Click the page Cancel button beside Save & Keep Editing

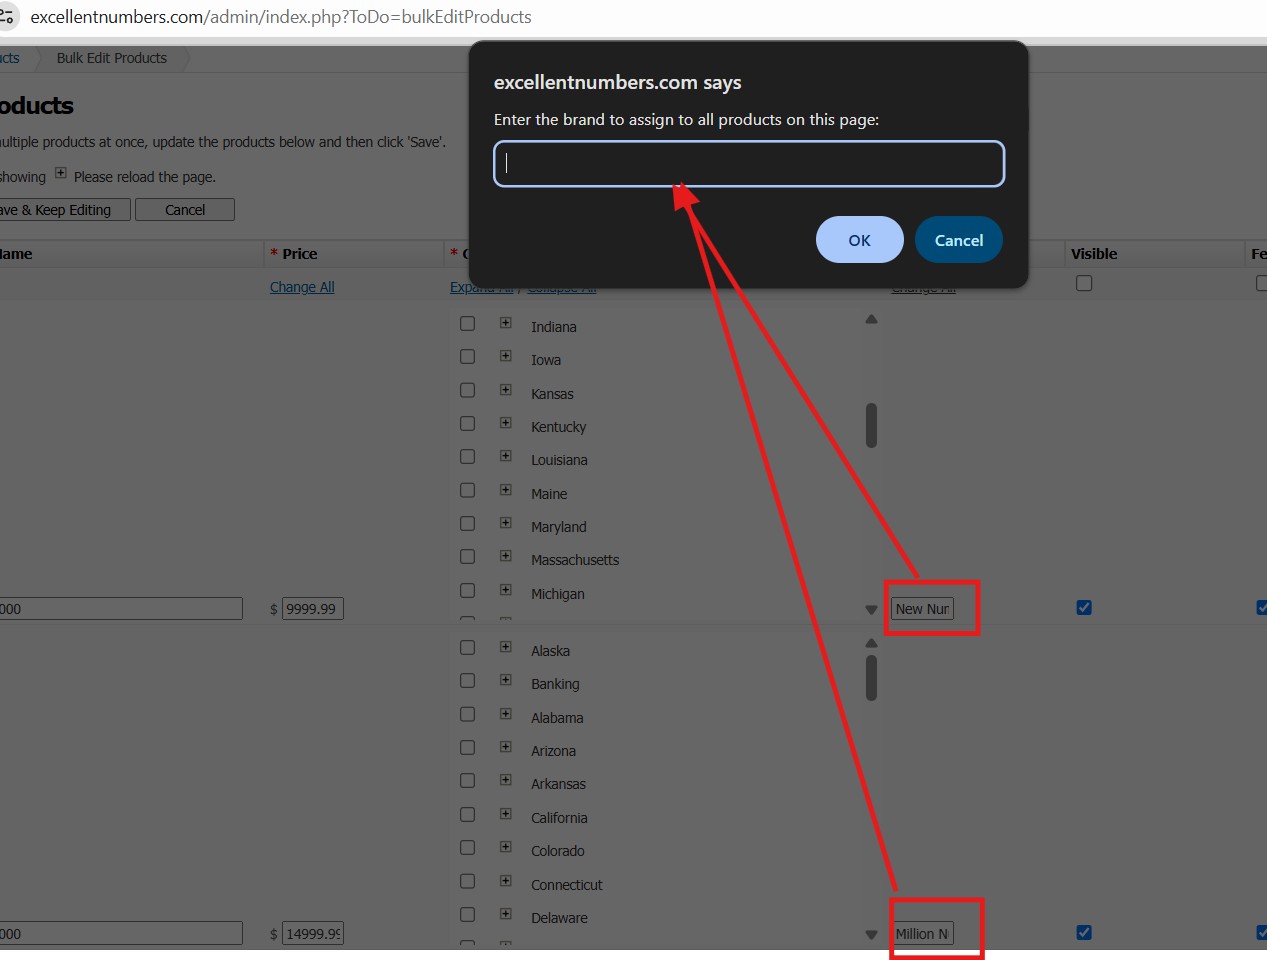point(185,210)
